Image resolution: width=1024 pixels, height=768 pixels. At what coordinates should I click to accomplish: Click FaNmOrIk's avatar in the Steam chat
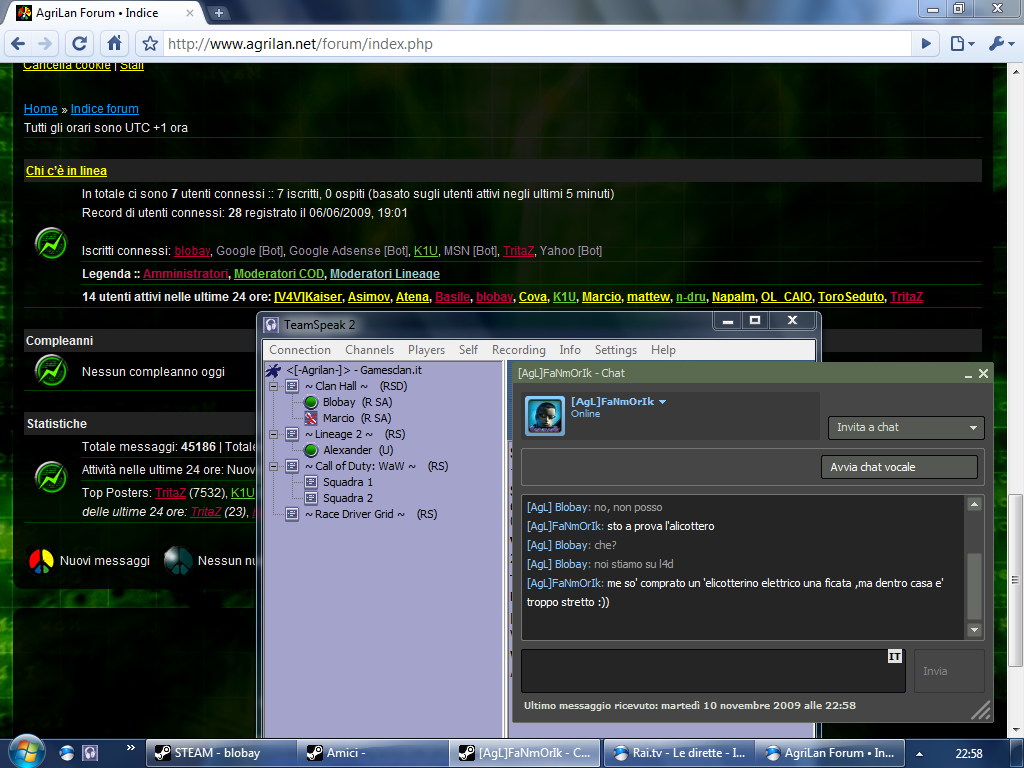545,416
